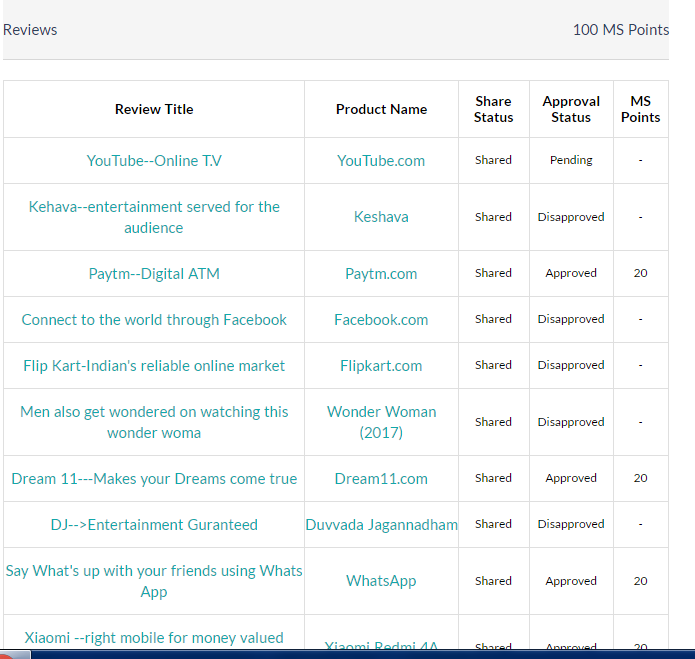Select Shared status in the Paytm row
The width and height of the screenshot is (695, 659).
click(493, 273)
